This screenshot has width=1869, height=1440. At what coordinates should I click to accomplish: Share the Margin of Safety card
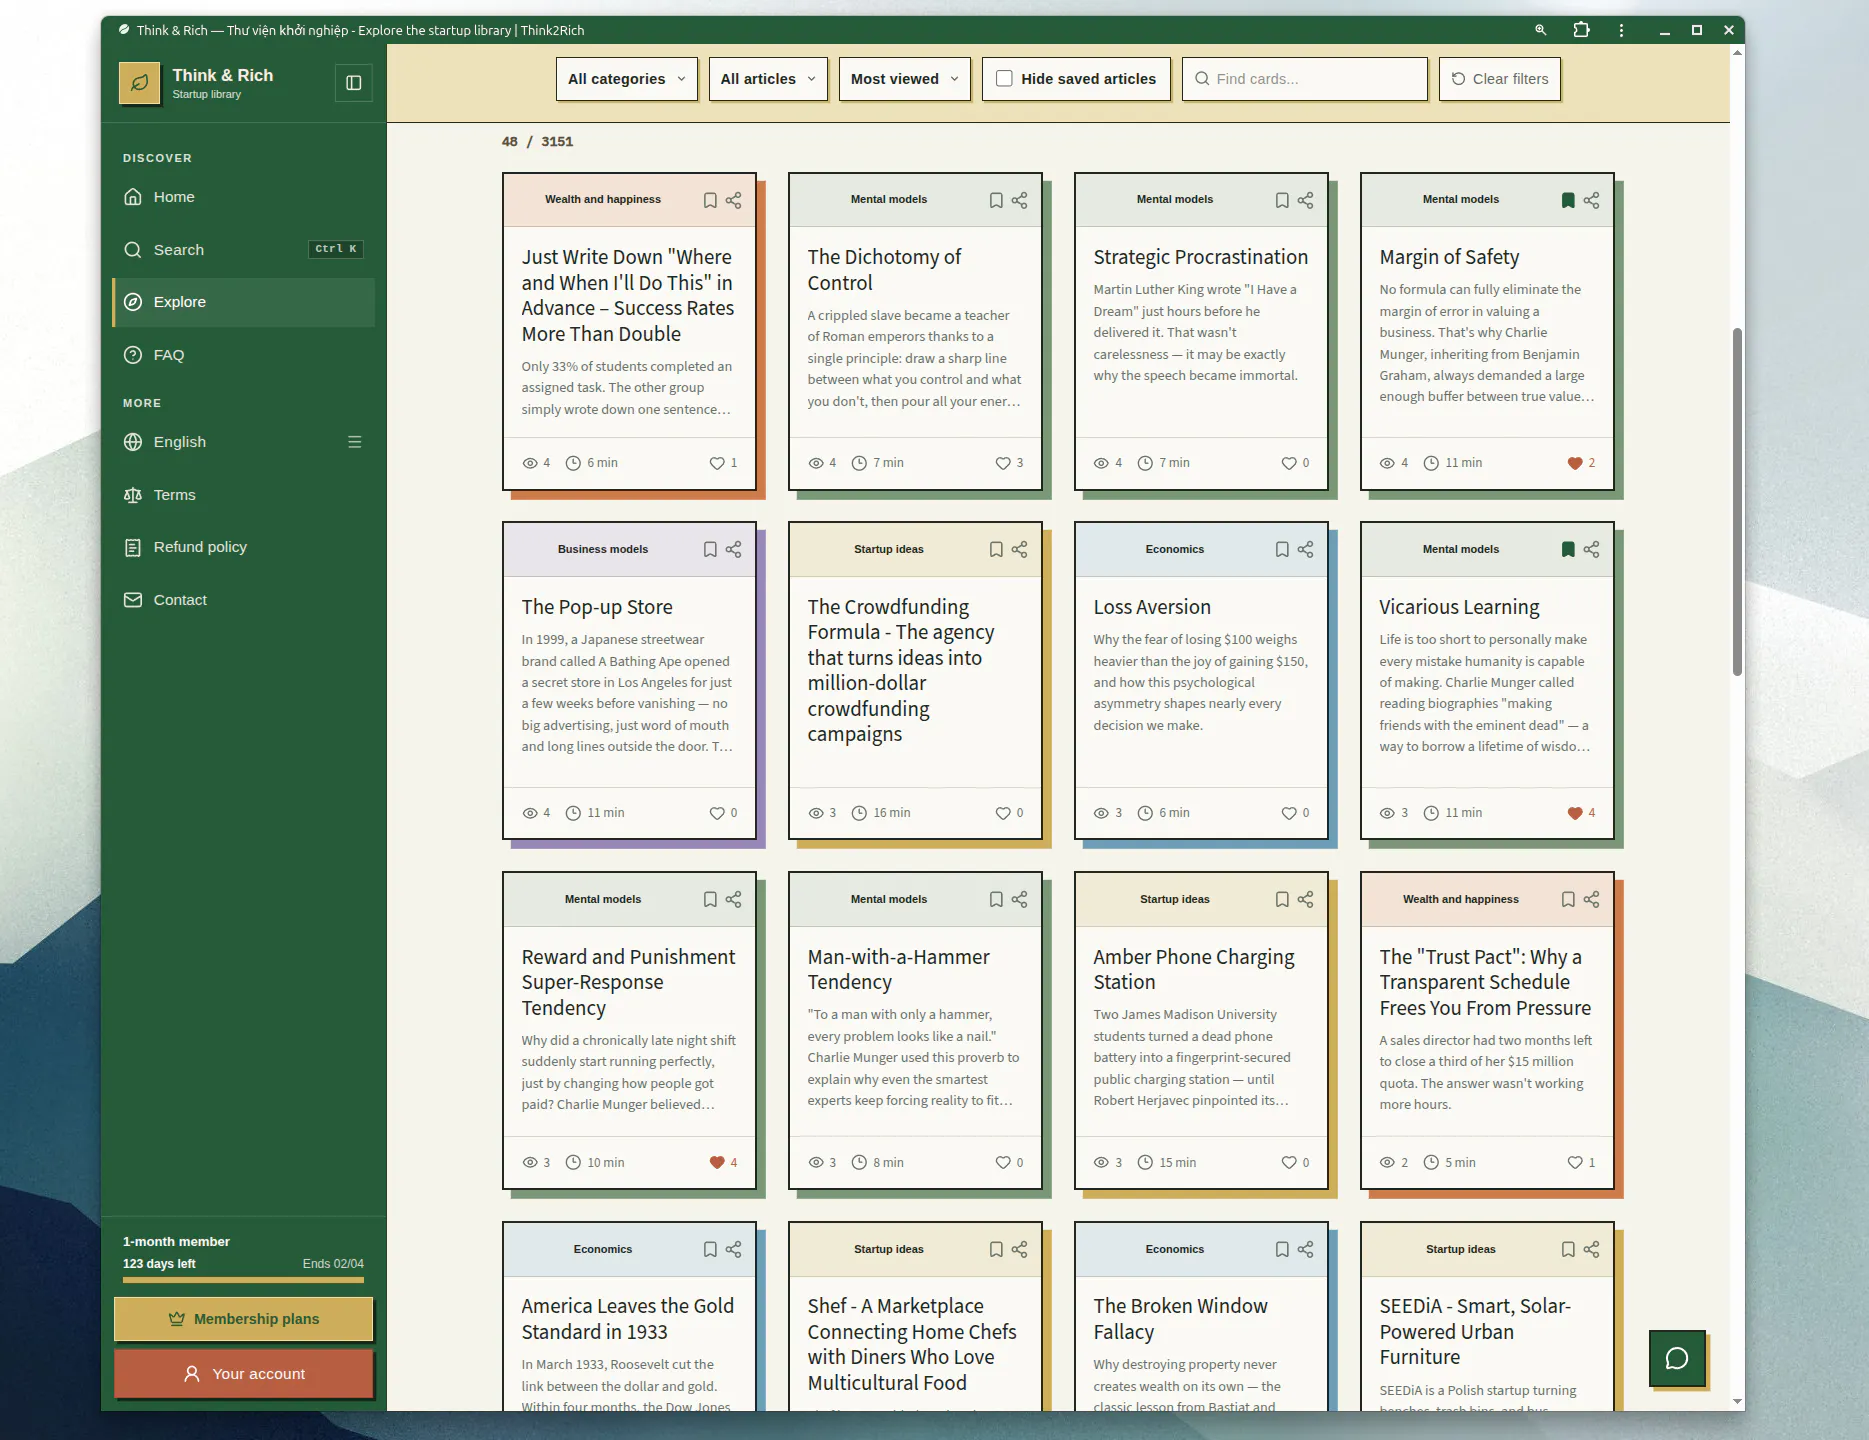pos(1591,200)
